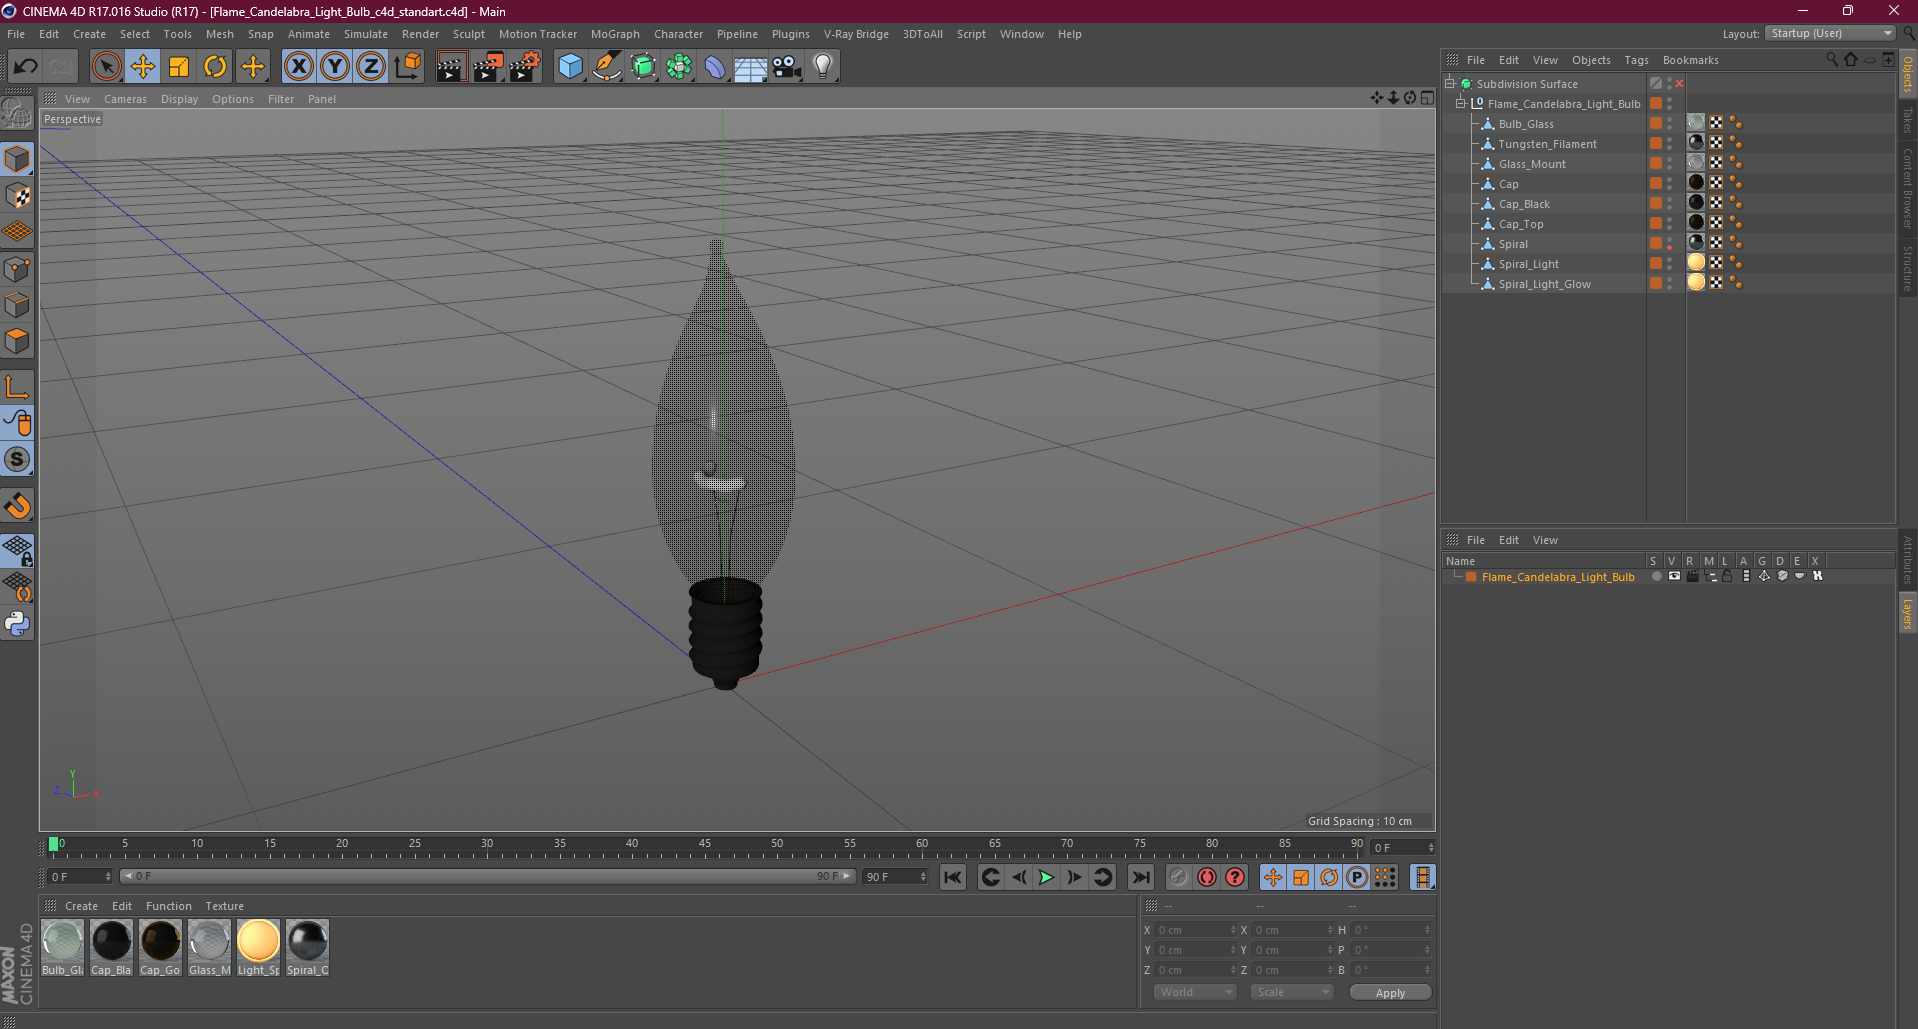Collapse Flame_Candelabra_Light_Bulb null object
This screenshot has width=1918, height=1029.
tap(1460, 104)
